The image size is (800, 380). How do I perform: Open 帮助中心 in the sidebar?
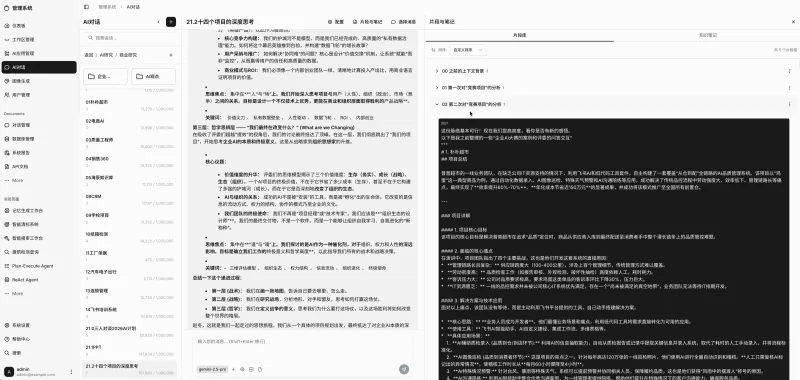tap(39, 339)
